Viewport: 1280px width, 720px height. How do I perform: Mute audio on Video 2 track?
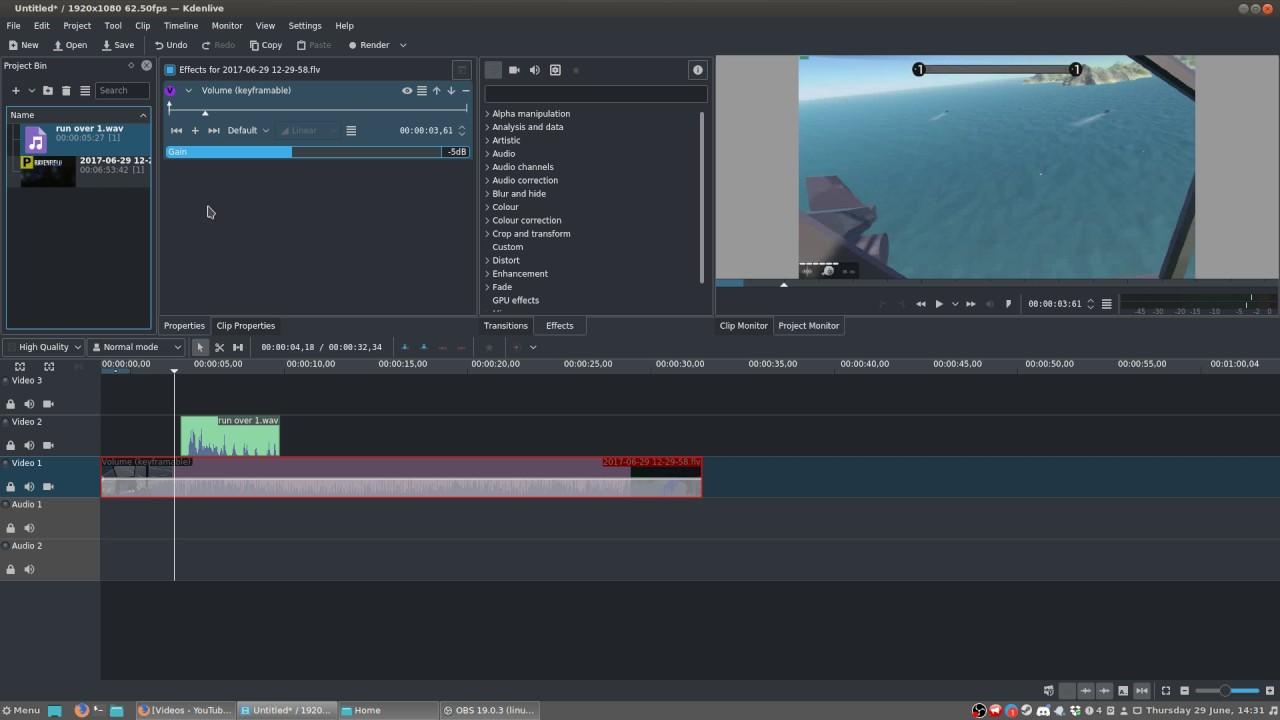tap(29, 445)
